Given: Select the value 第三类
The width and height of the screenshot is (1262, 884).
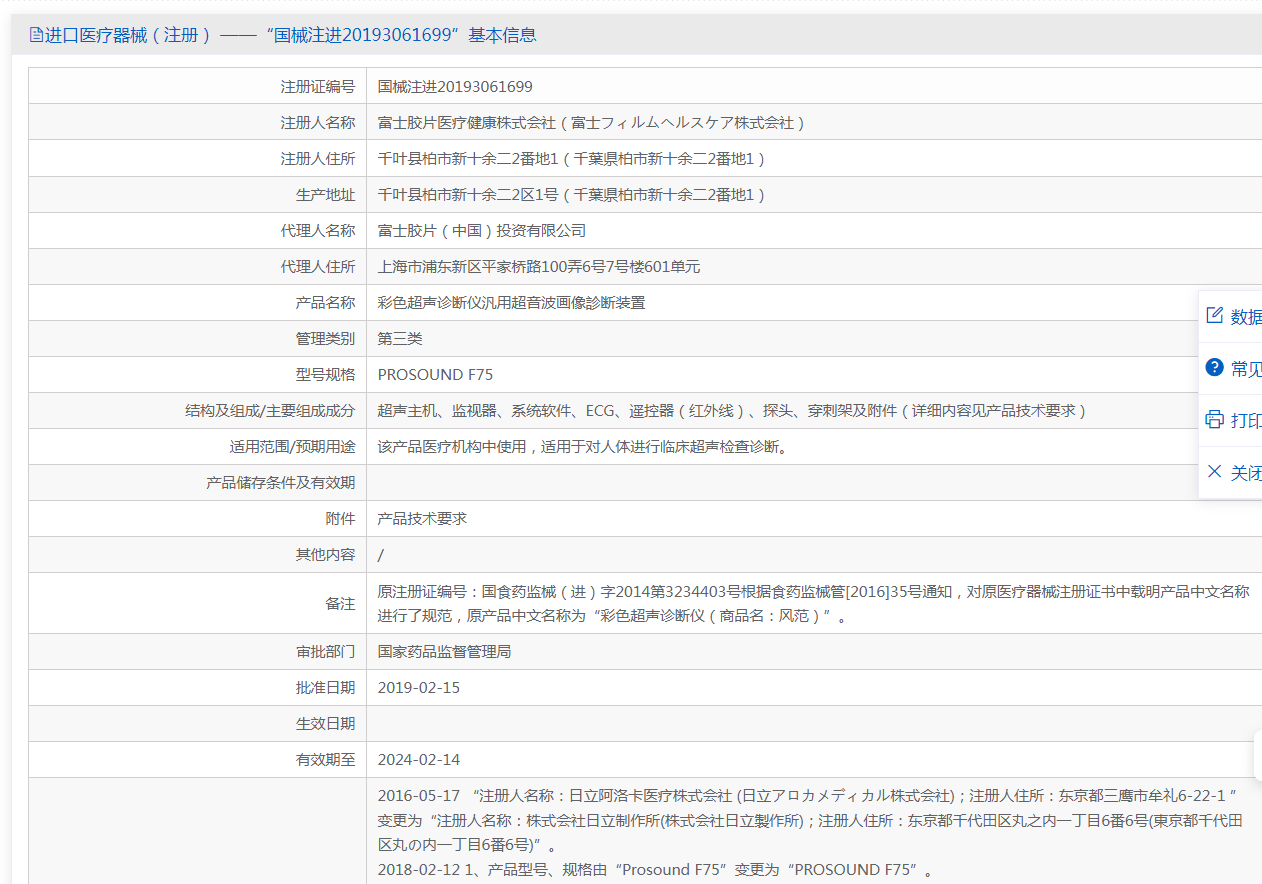Looking at the screenshot, I should coord(400,339).
